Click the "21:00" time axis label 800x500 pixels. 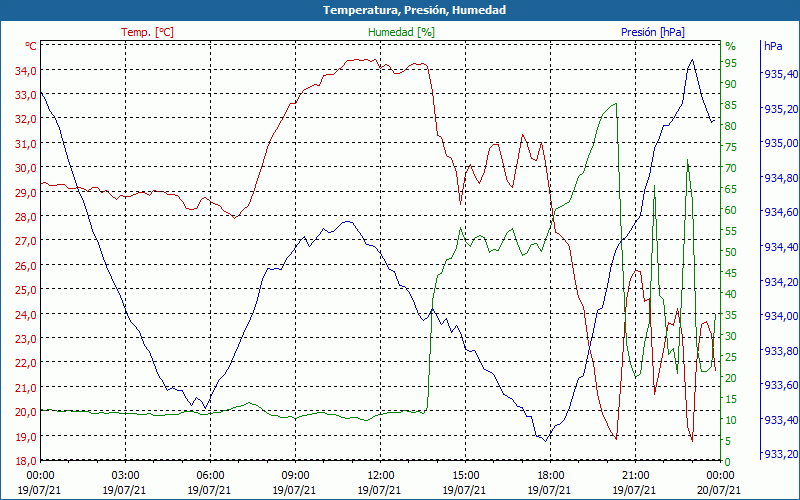635,475
